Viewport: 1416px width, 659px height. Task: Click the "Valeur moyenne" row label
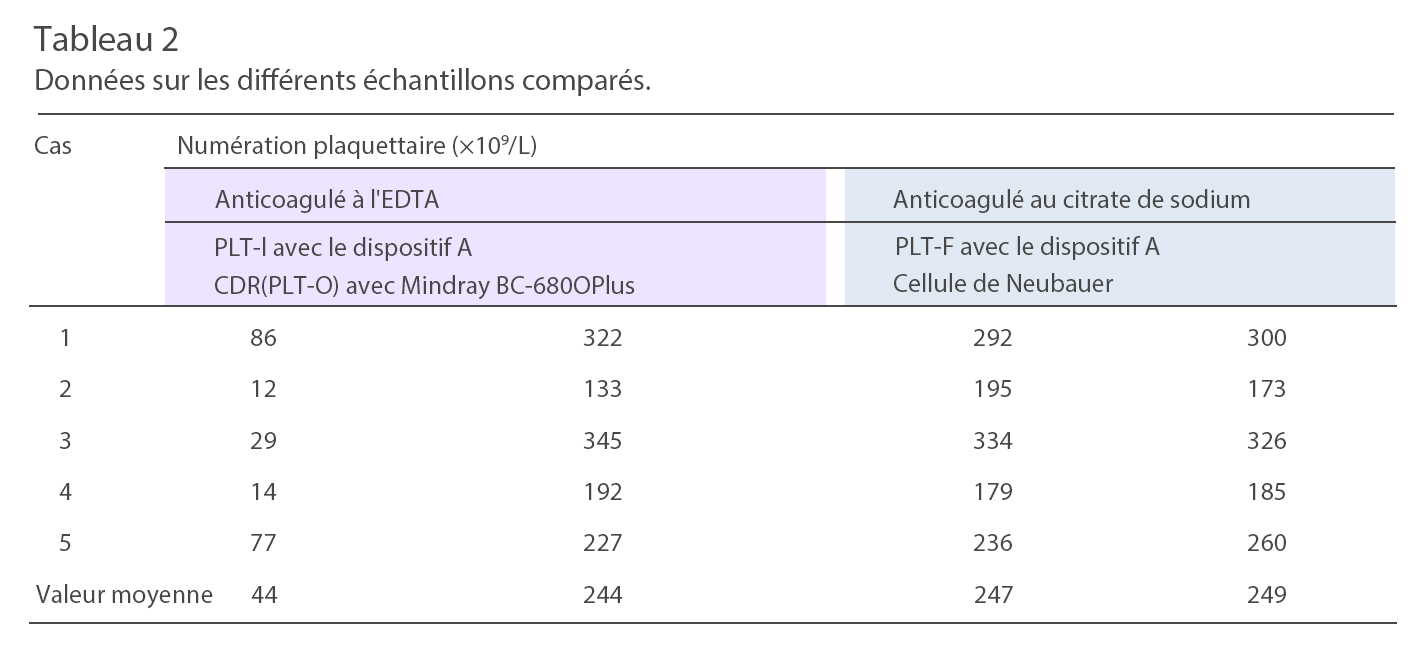124,595
